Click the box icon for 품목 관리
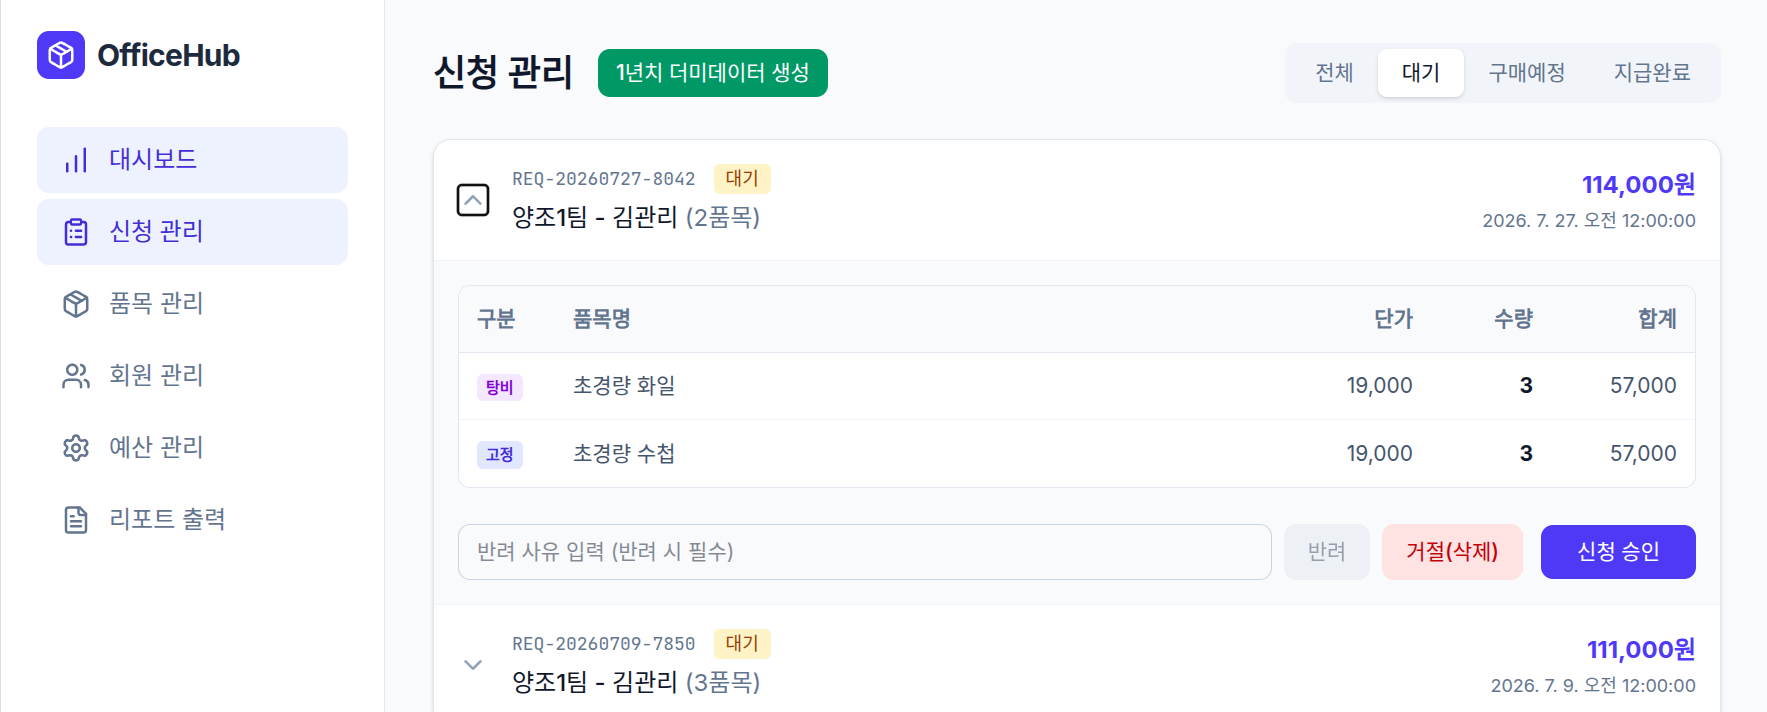The image size is (1767, 712). click(76, 304)
